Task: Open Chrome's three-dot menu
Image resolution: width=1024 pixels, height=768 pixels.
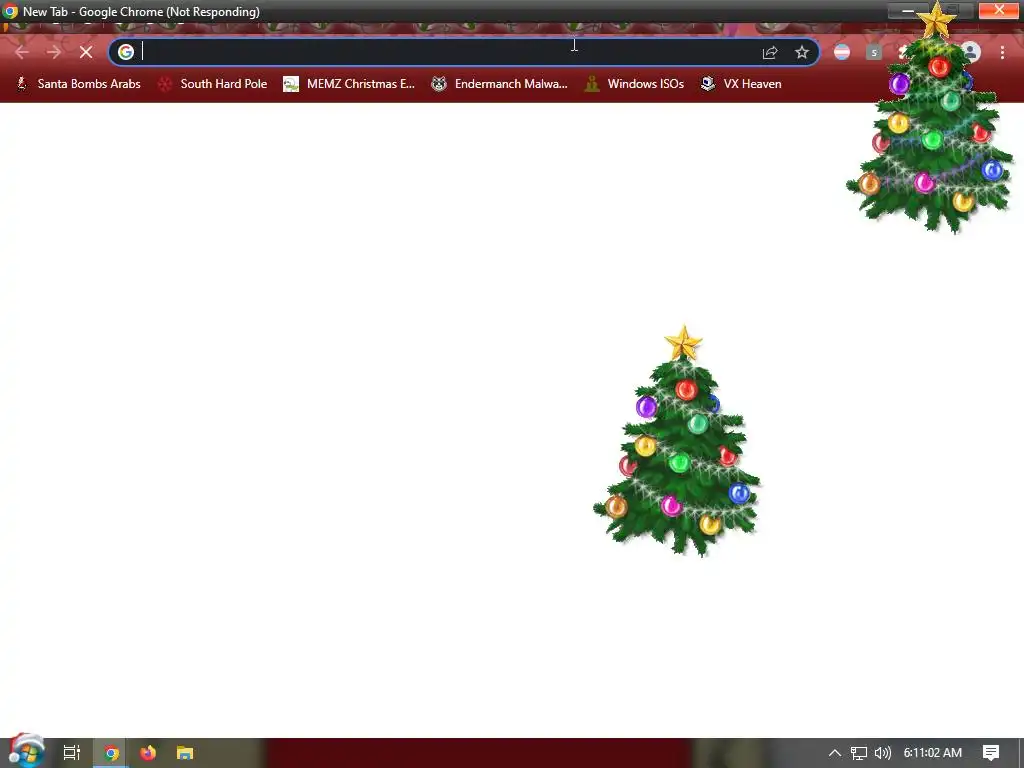Action: [1002, 52]
